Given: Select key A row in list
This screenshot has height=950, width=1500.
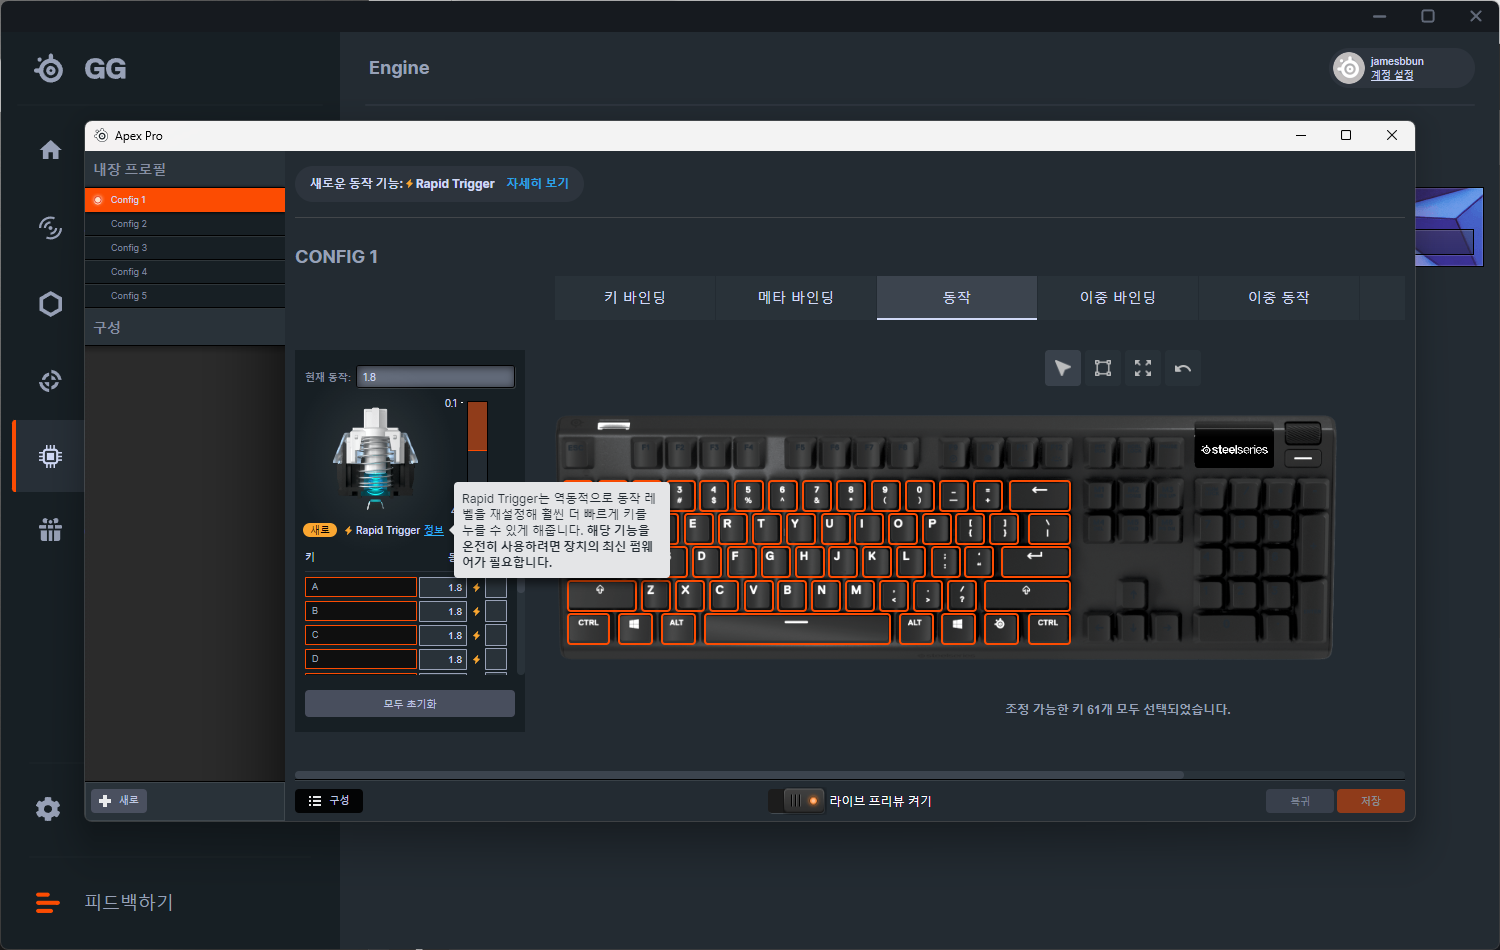Looking at the screenshot, I should click(361, 587).
